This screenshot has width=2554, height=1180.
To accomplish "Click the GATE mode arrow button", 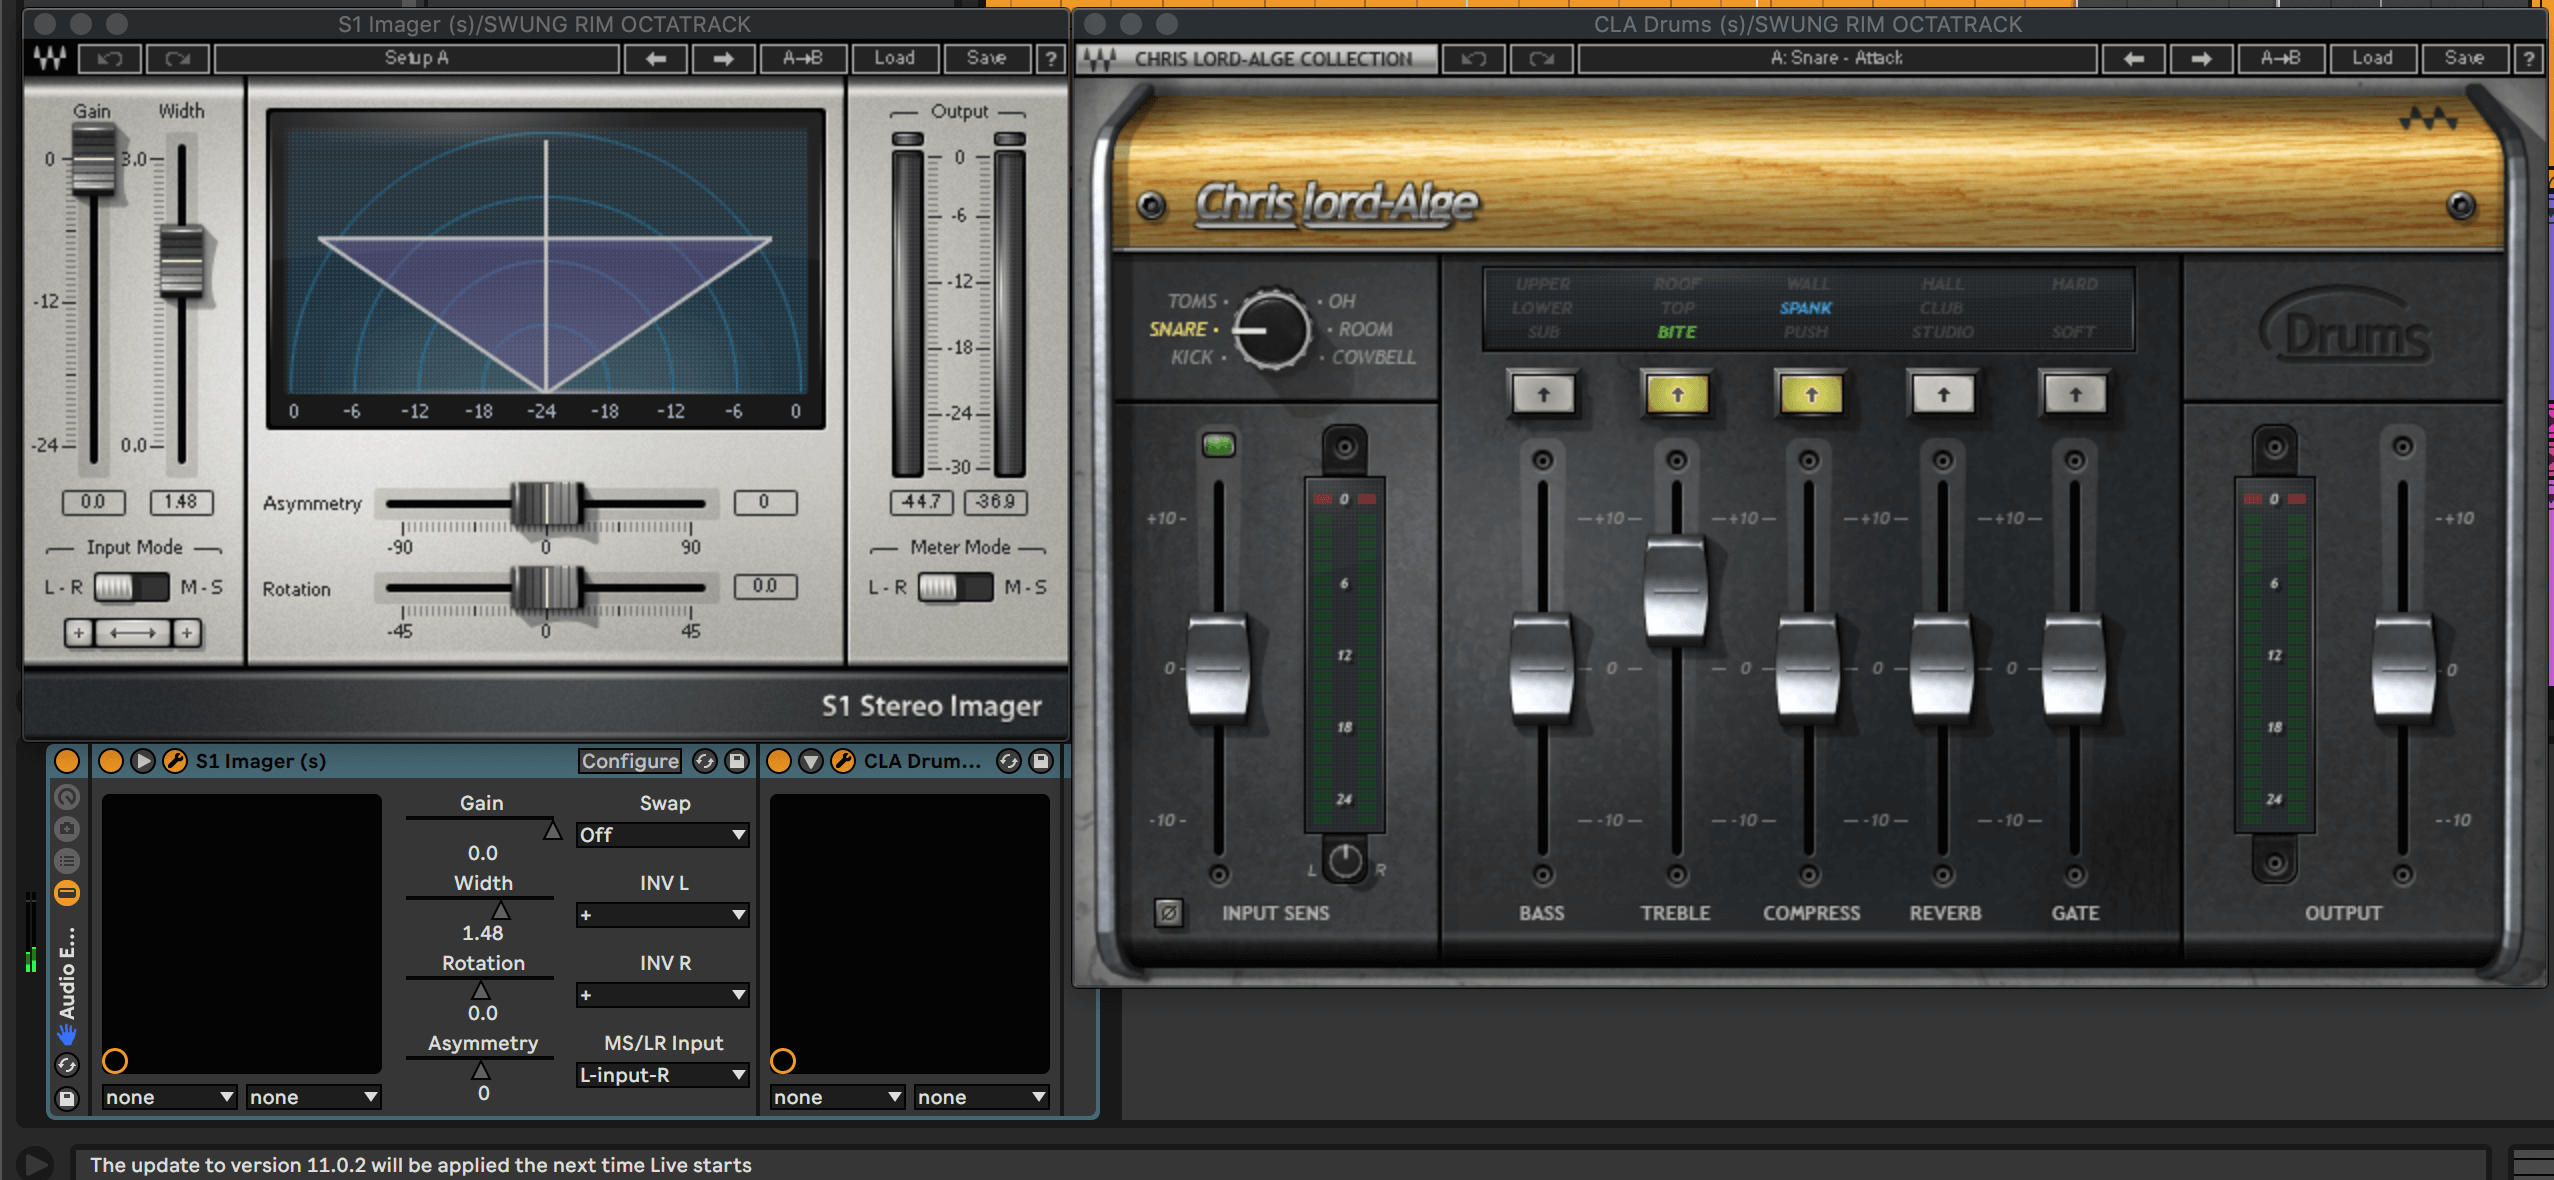I will point(2075,394).
